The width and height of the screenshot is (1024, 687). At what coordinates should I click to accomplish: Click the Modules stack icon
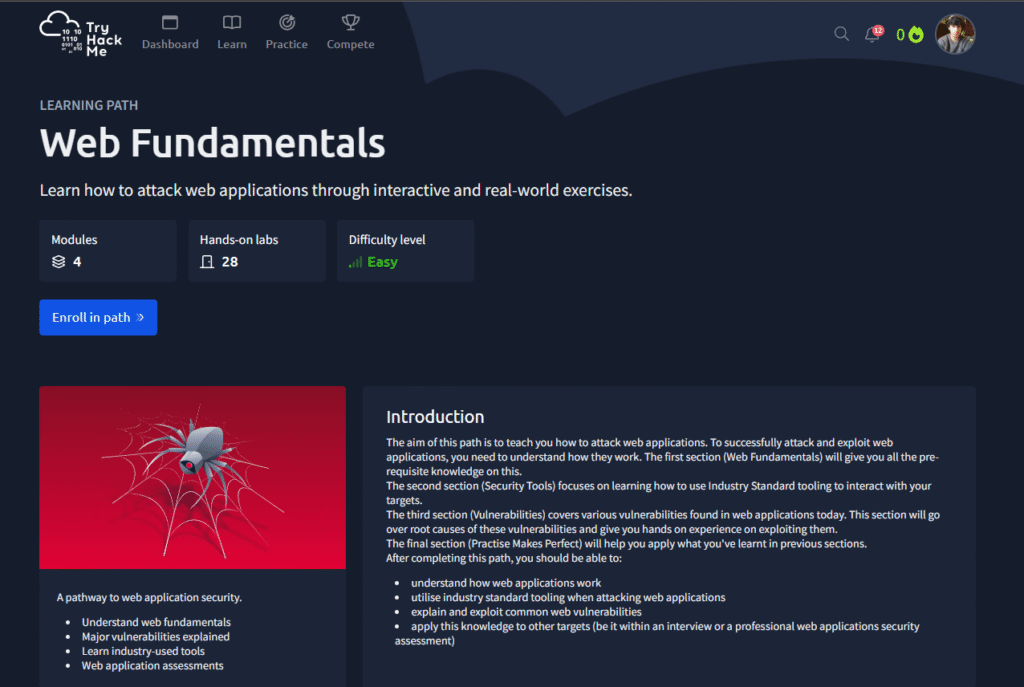coord(58,262)
